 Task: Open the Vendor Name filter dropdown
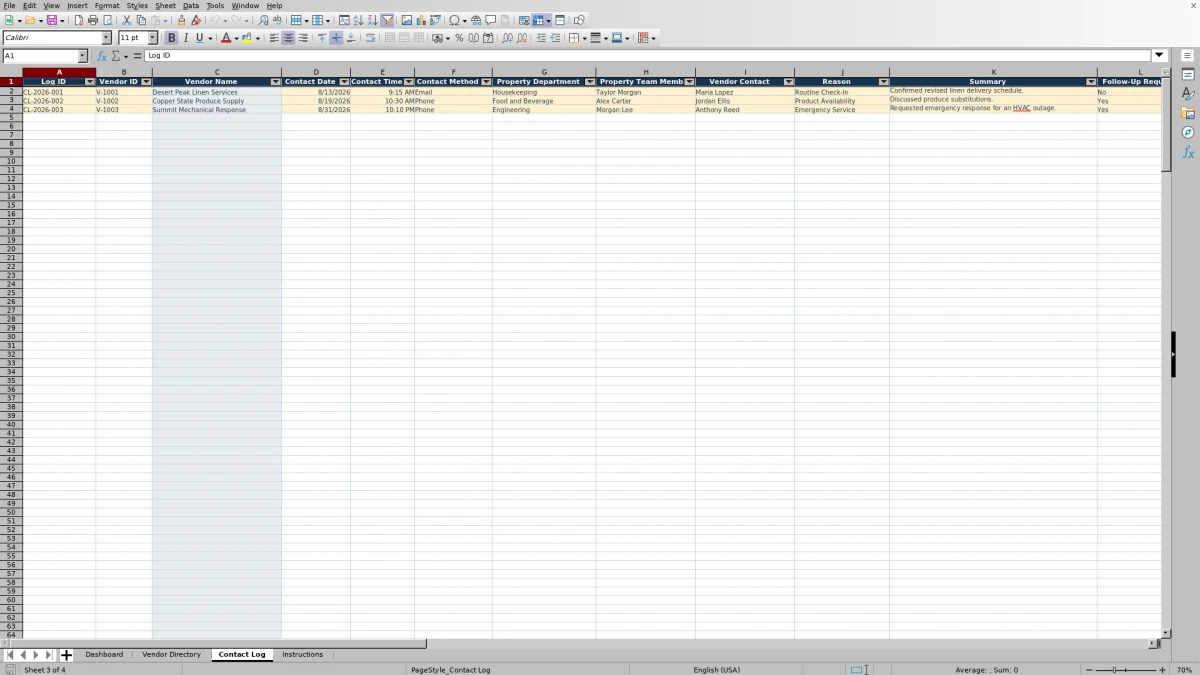point(275,82)
